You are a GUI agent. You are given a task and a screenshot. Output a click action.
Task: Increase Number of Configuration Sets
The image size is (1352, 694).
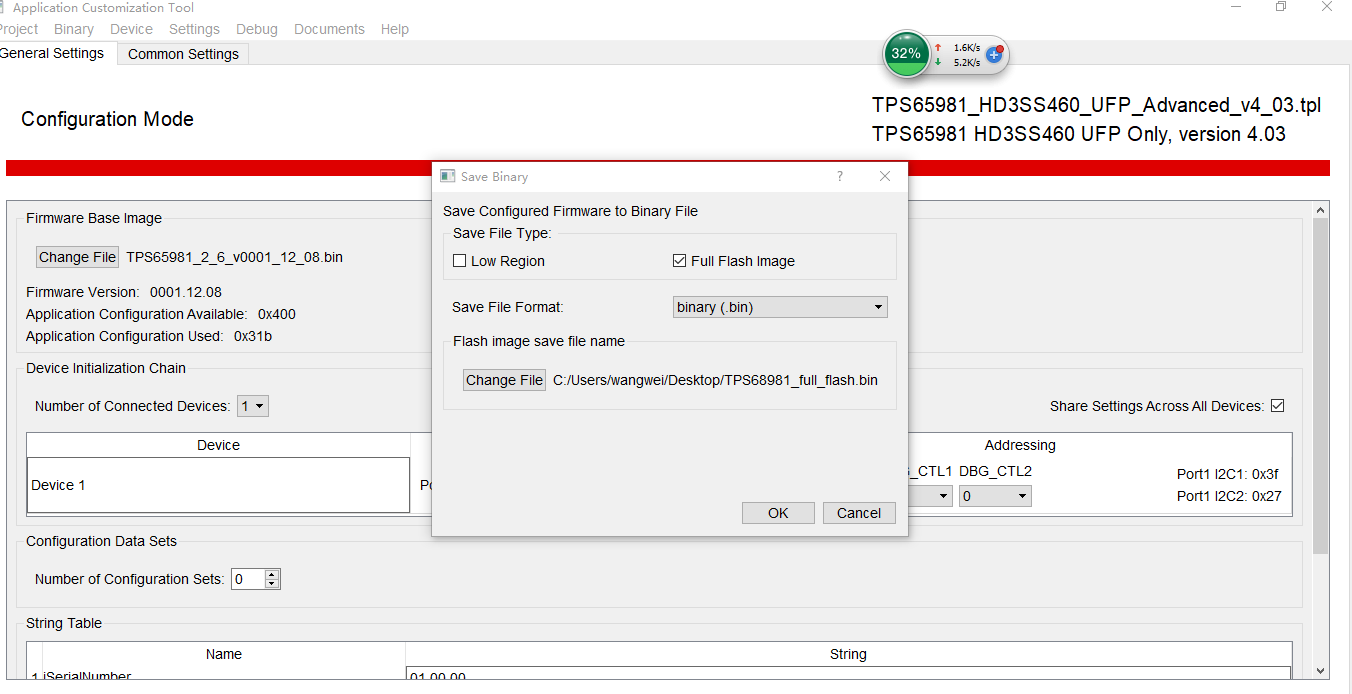272,574
